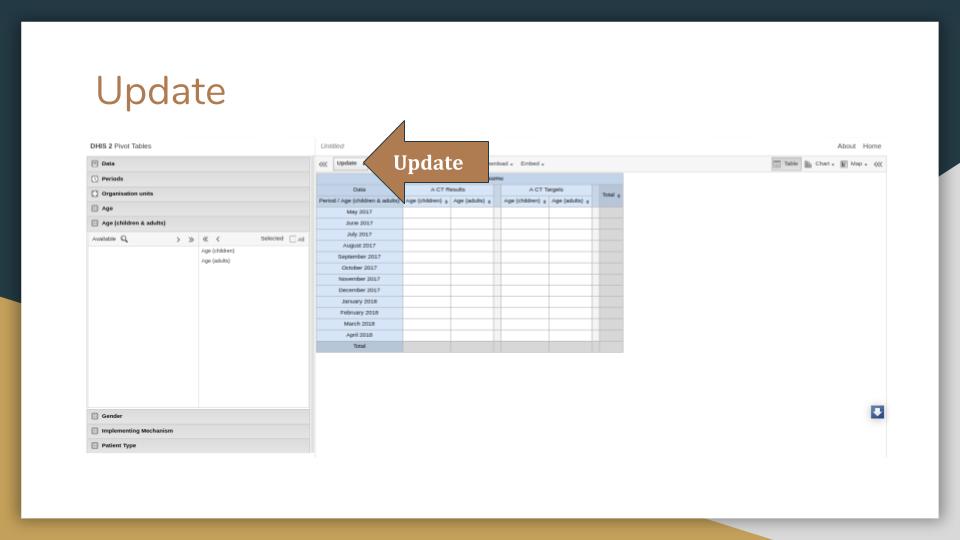
Task: Toggle the 'All' checkbox next to Selected
Action: tap(293, 239)
